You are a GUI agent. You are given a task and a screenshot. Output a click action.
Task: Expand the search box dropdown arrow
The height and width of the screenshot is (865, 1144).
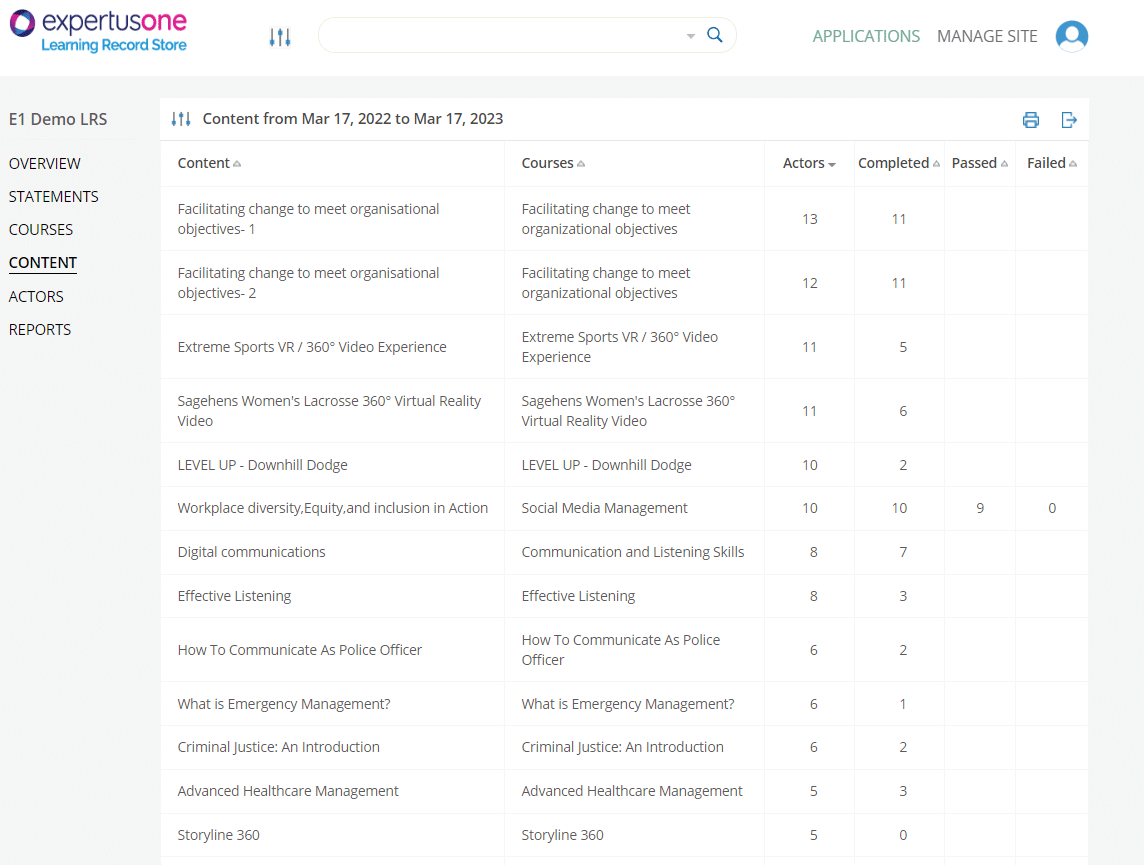coord(690,36)
